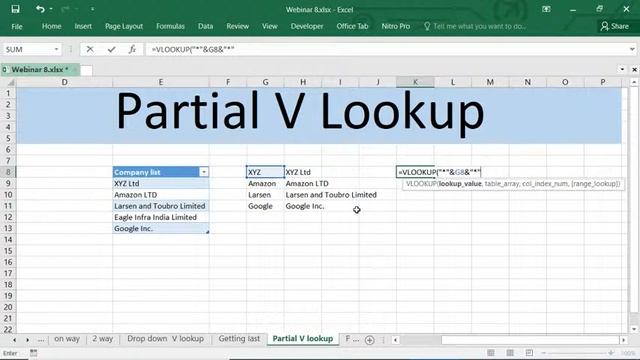
Task: Open Ribbon Display Options icon
Action: (546, 9)
